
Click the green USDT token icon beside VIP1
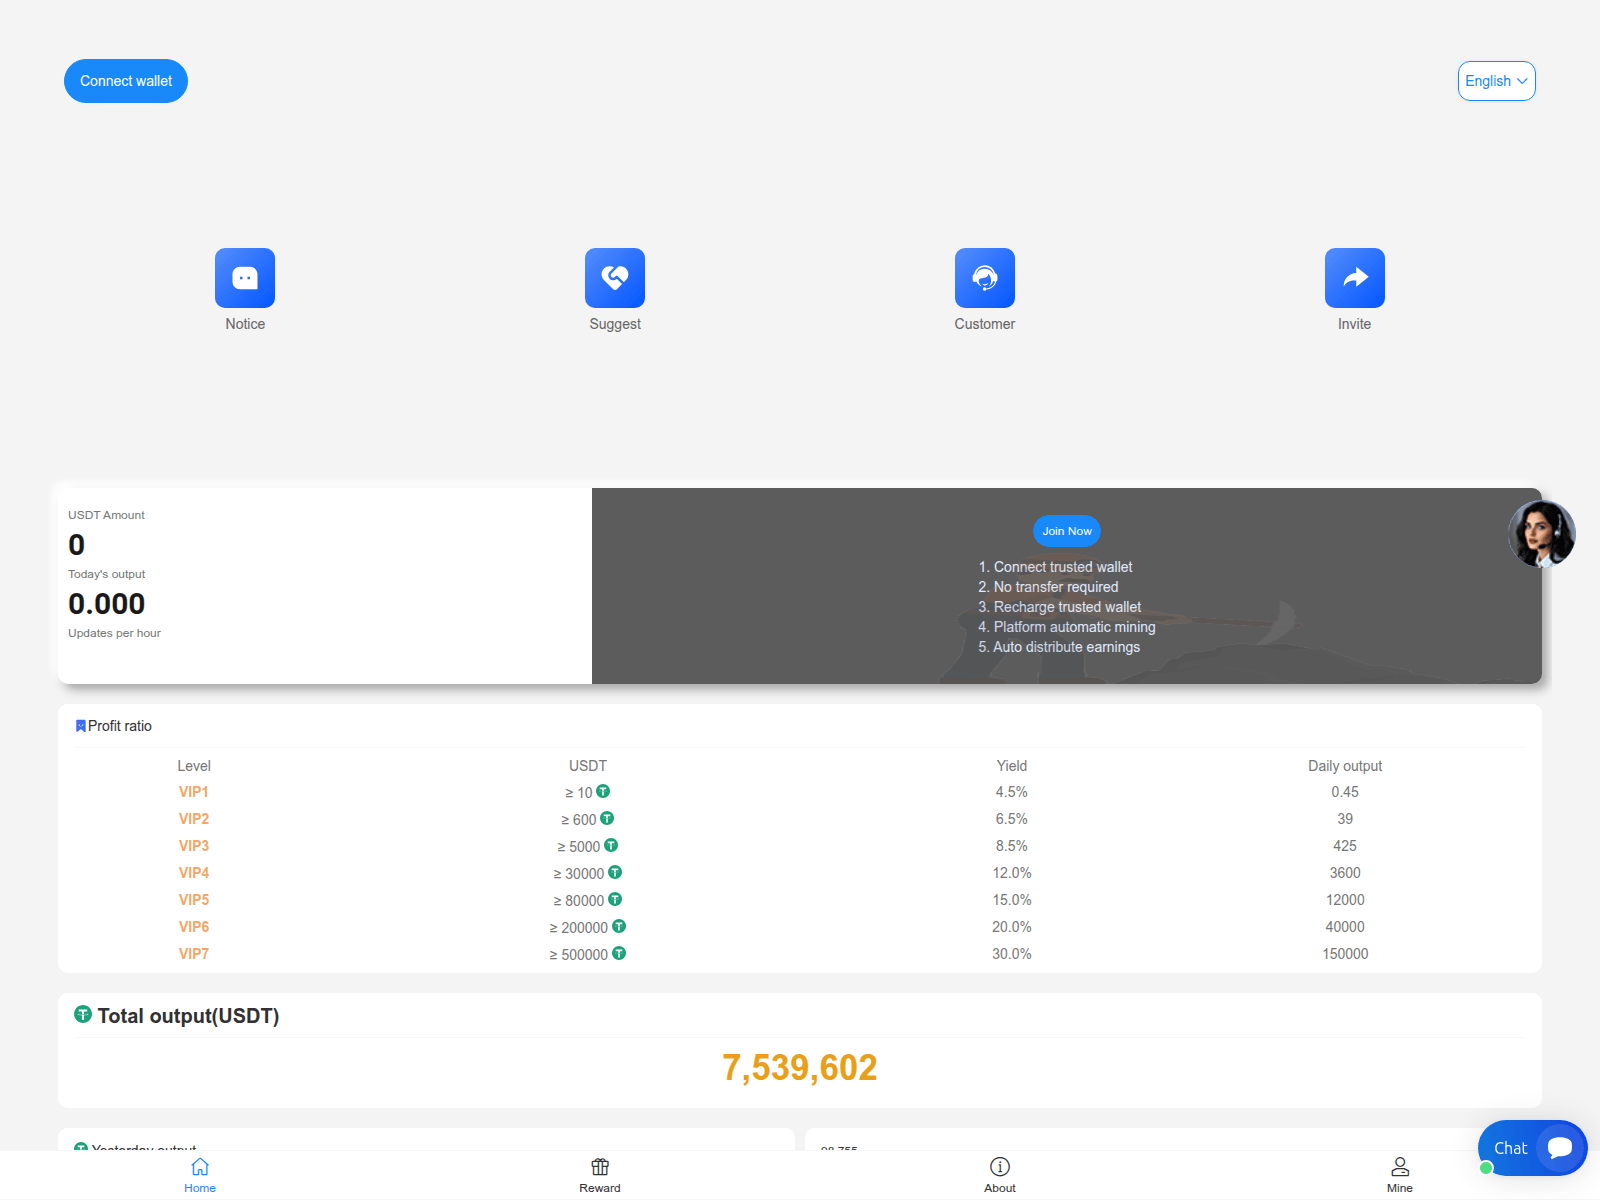(603, 791)
